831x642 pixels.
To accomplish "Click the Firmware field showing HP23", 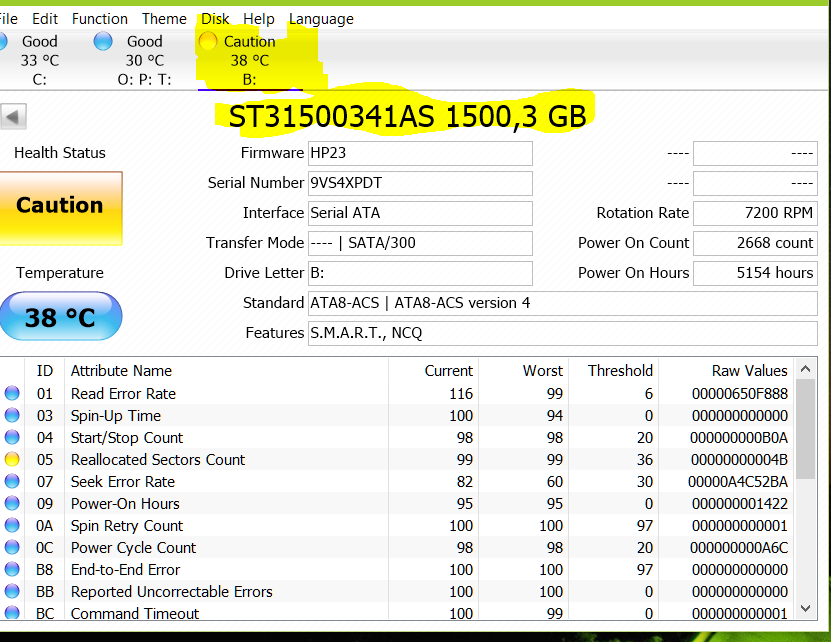I will (420, 153).
